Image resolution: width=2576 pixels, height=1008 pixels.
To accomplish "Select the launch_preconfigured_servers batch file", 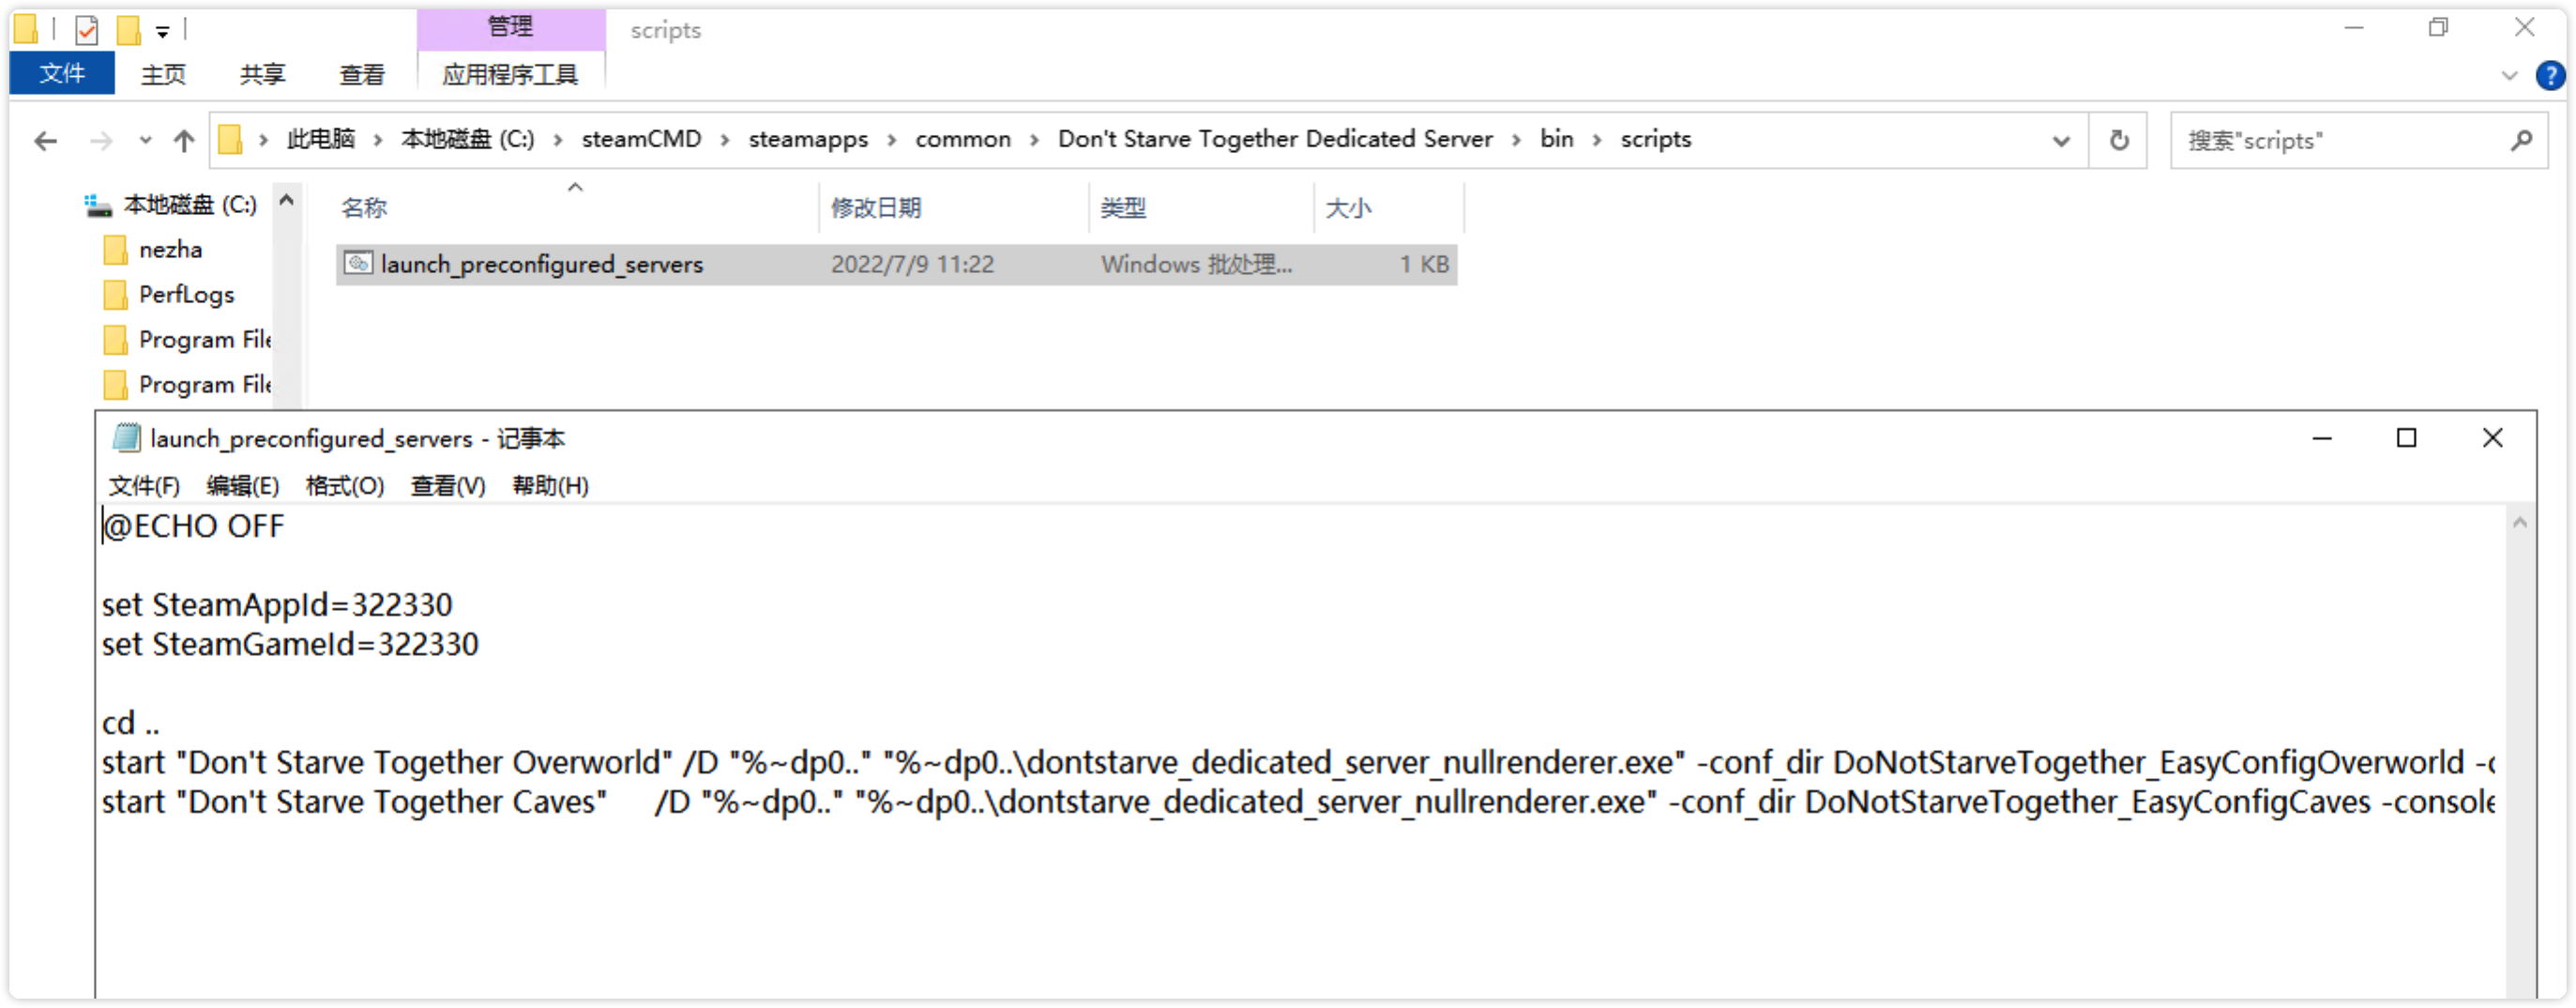I will coord(896,265).
